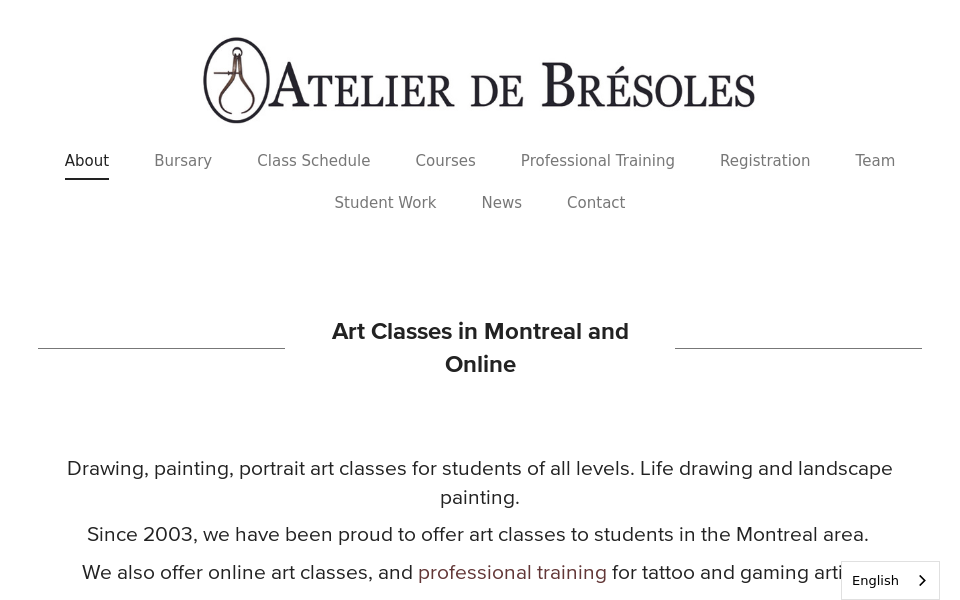Browse Student Work
Screen dimensions: 960x600
[385, 203]
